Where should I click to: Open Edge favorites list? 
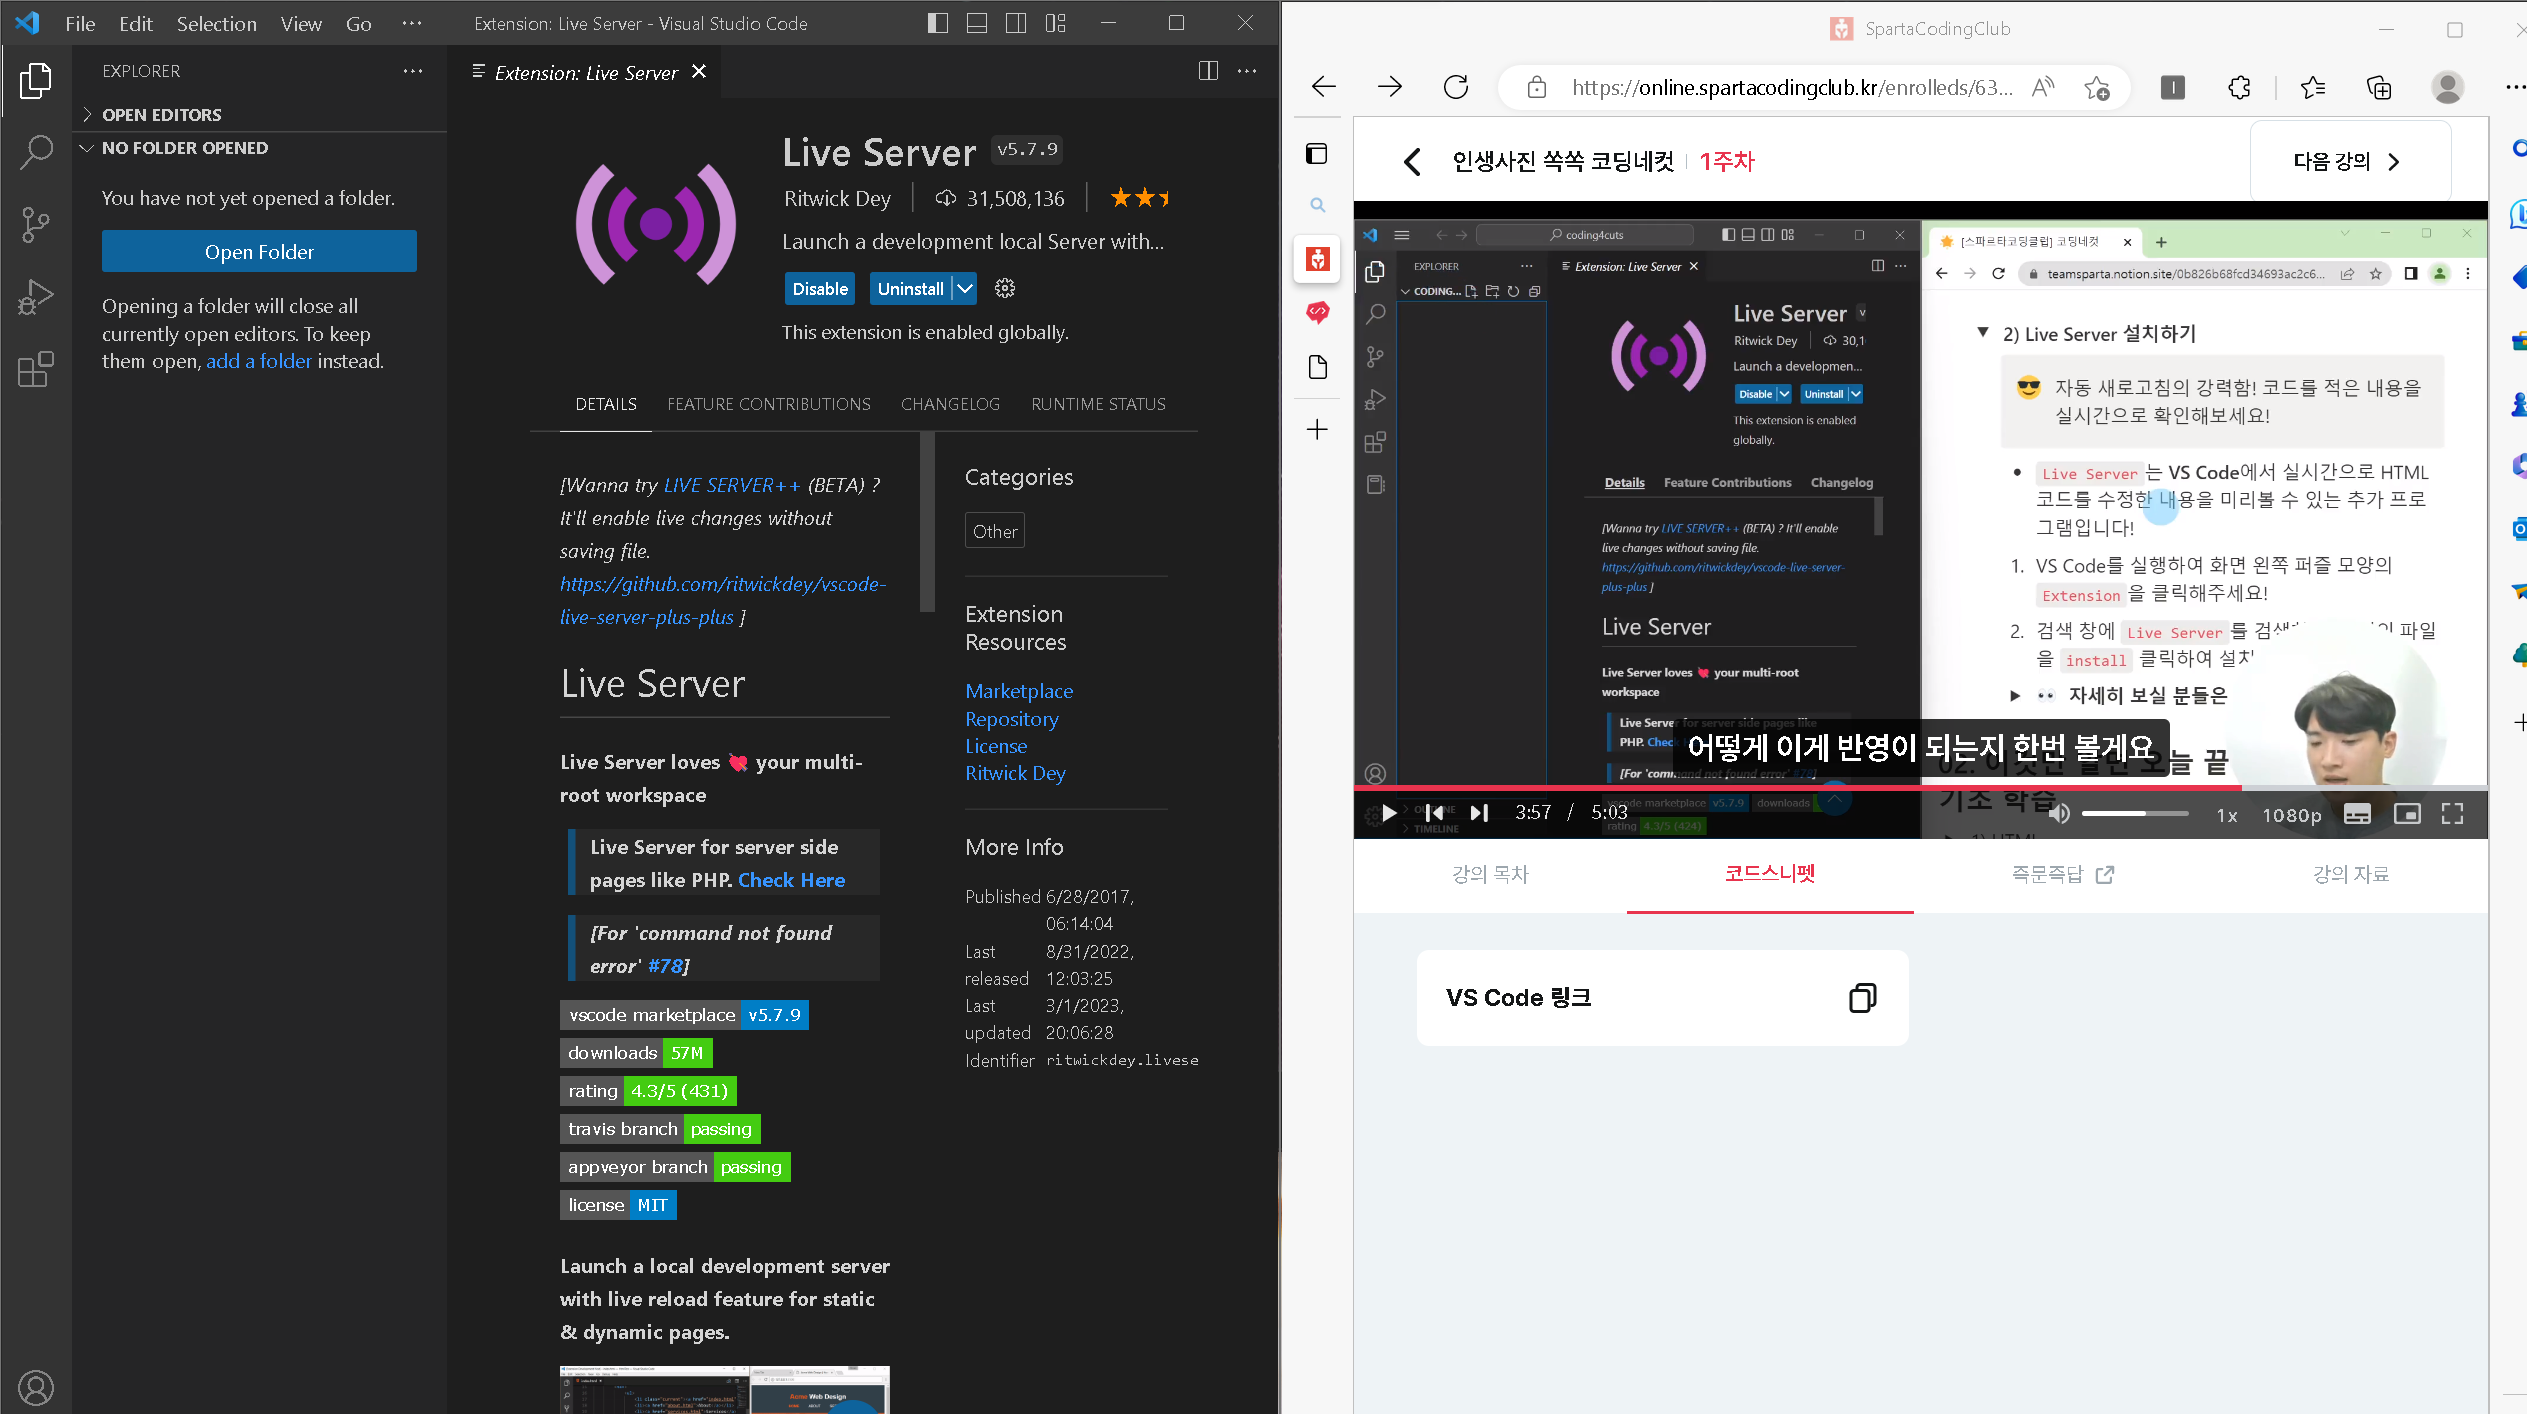point(2313,88)
